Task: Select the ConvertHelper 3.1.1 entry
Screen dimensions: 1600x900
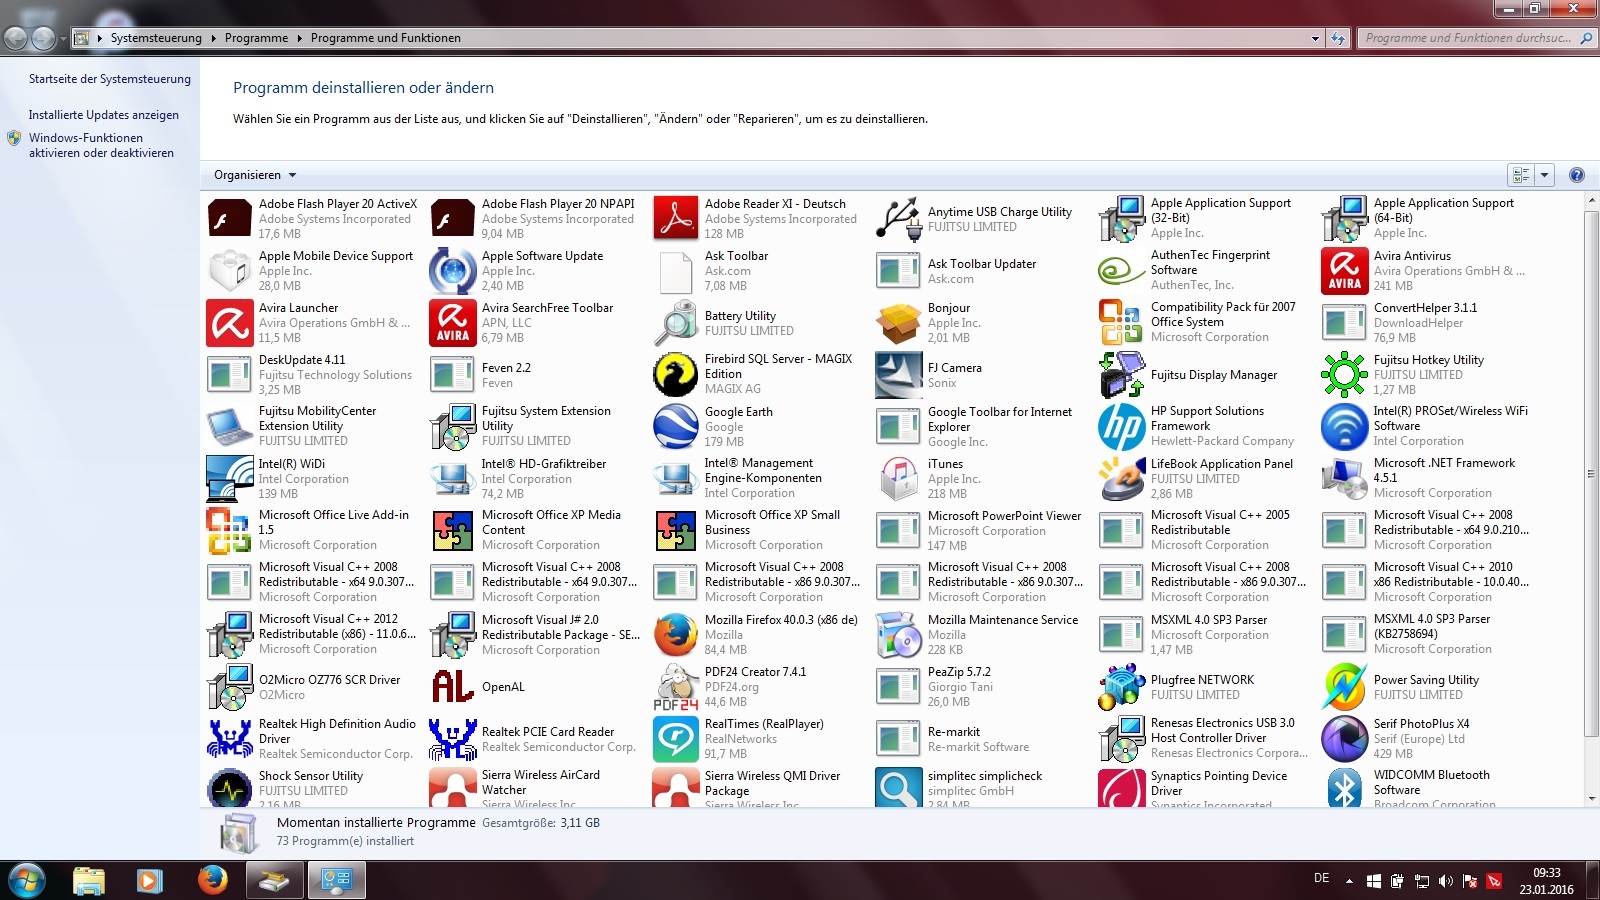Action: coord(1428,322)
